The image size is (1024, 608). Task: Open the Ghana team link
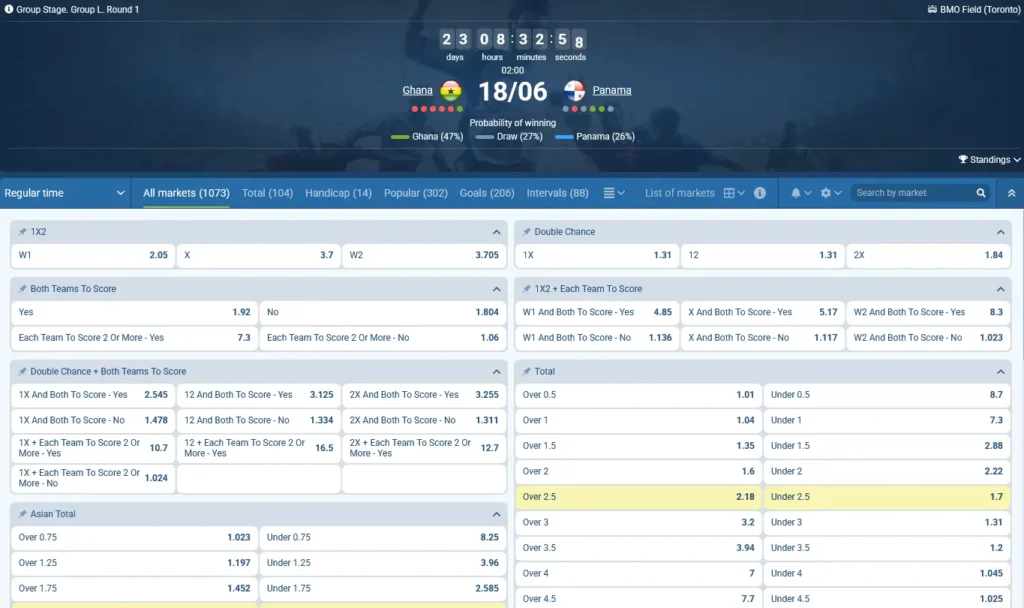tap(417, 90)
